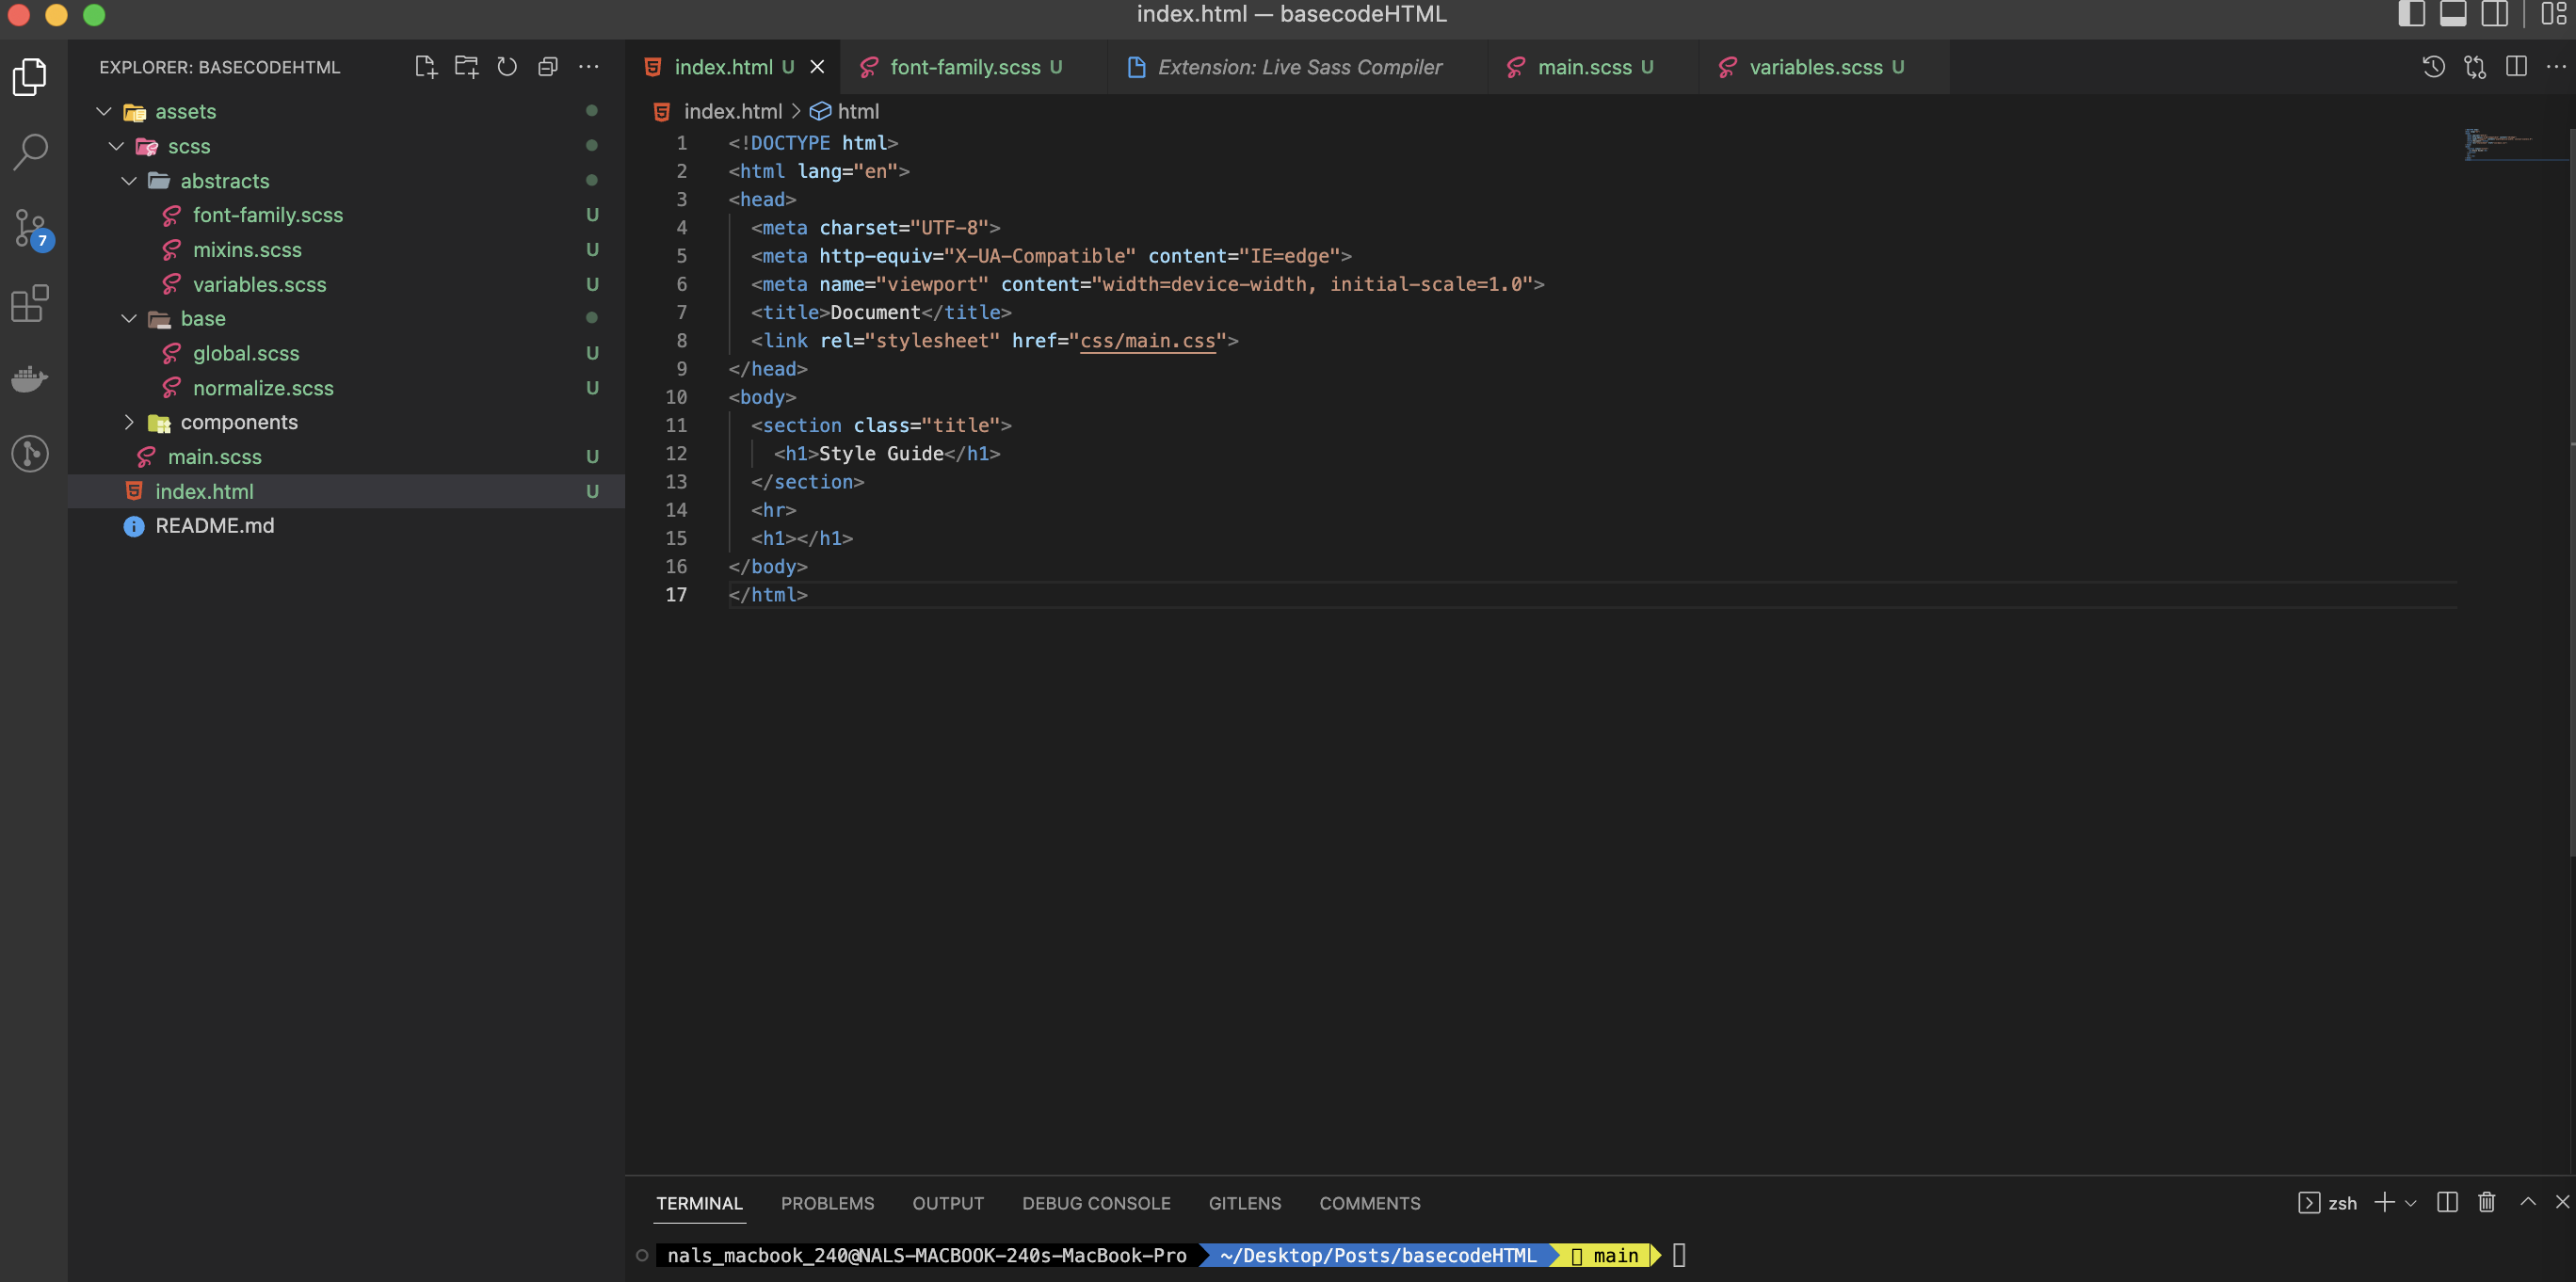Toggle the secondary side bar
This screenshot has height=1282, width=2576.
point(2494,14)
